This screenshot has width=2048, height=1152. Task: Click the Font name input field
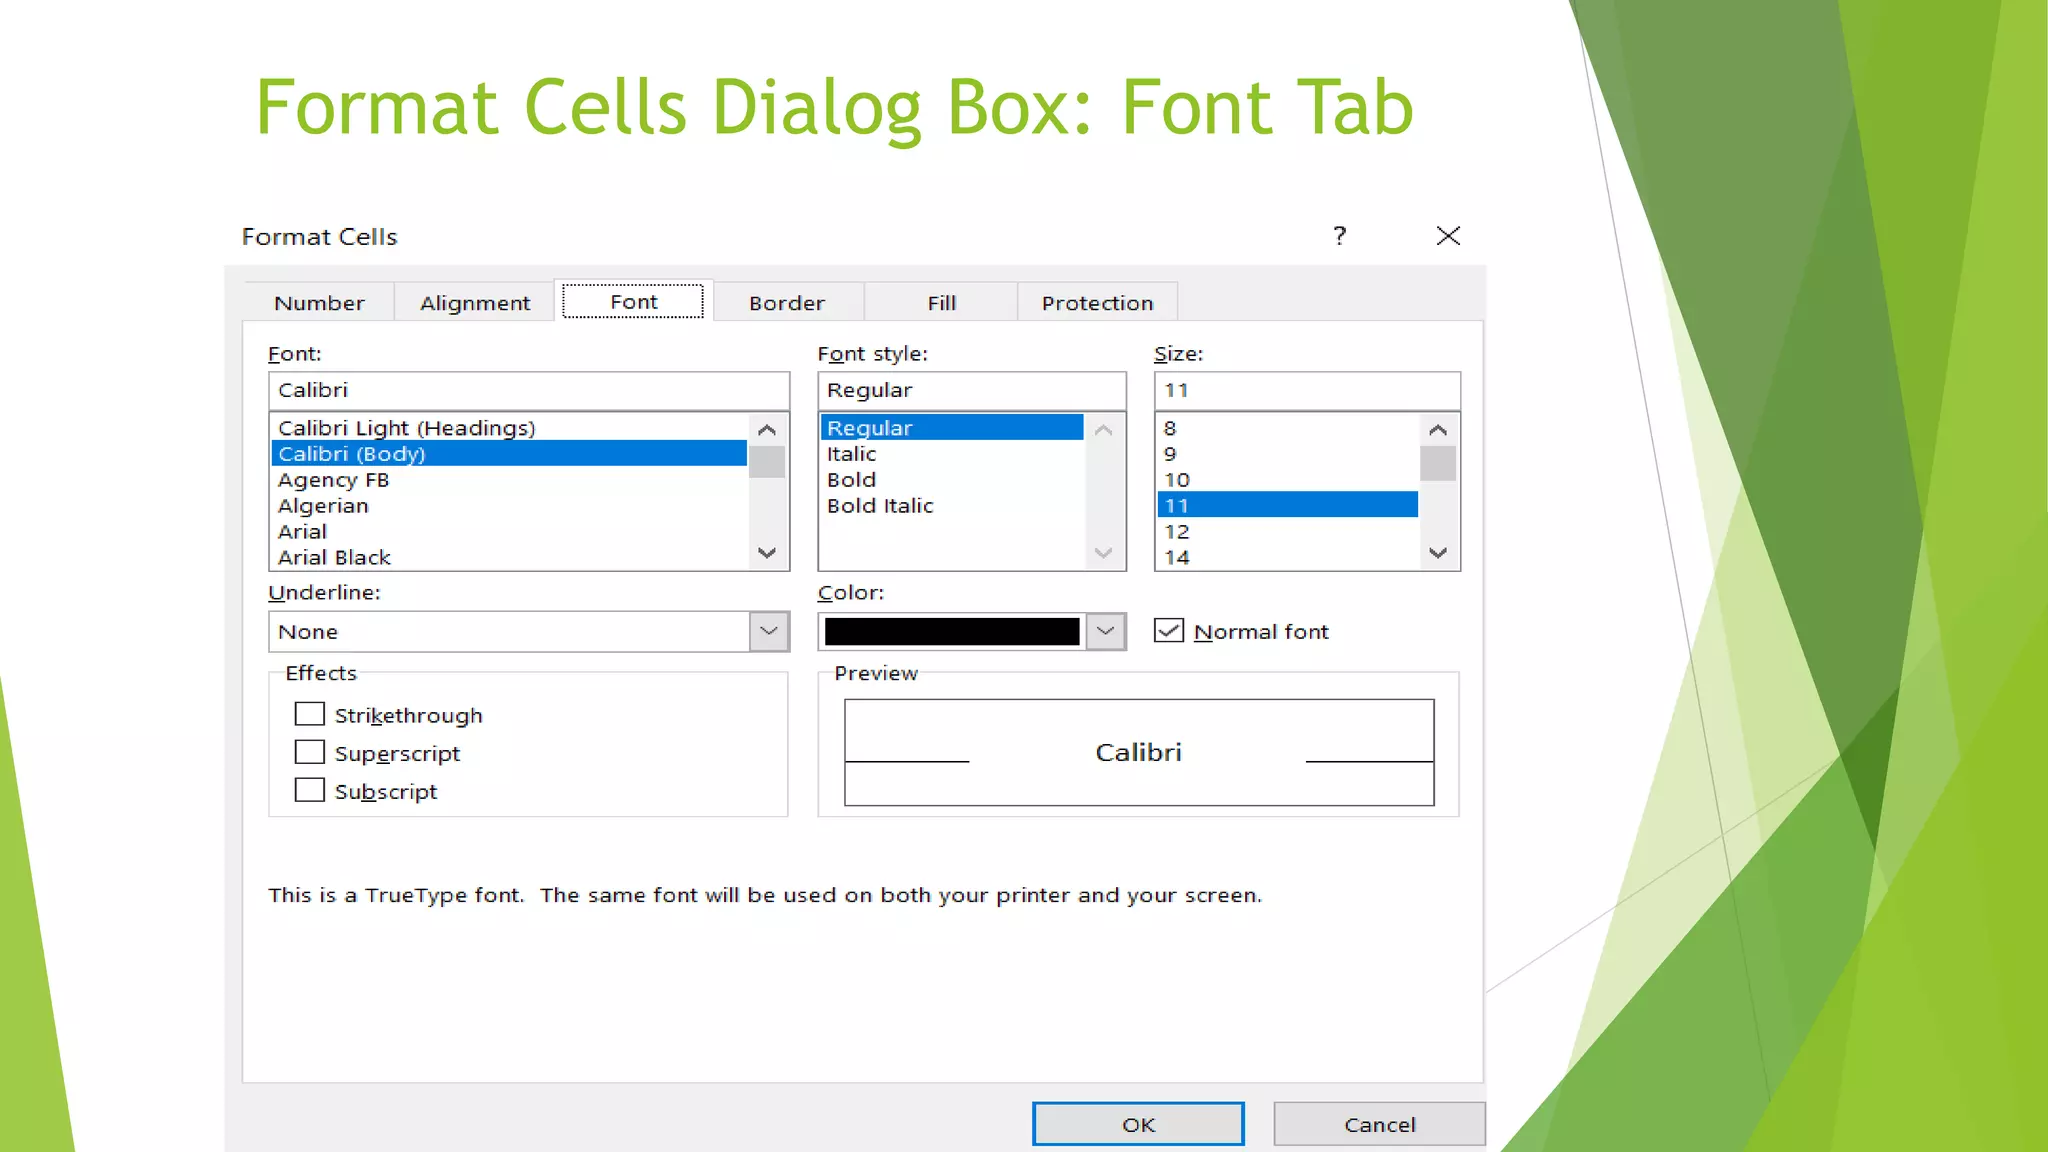529,390
